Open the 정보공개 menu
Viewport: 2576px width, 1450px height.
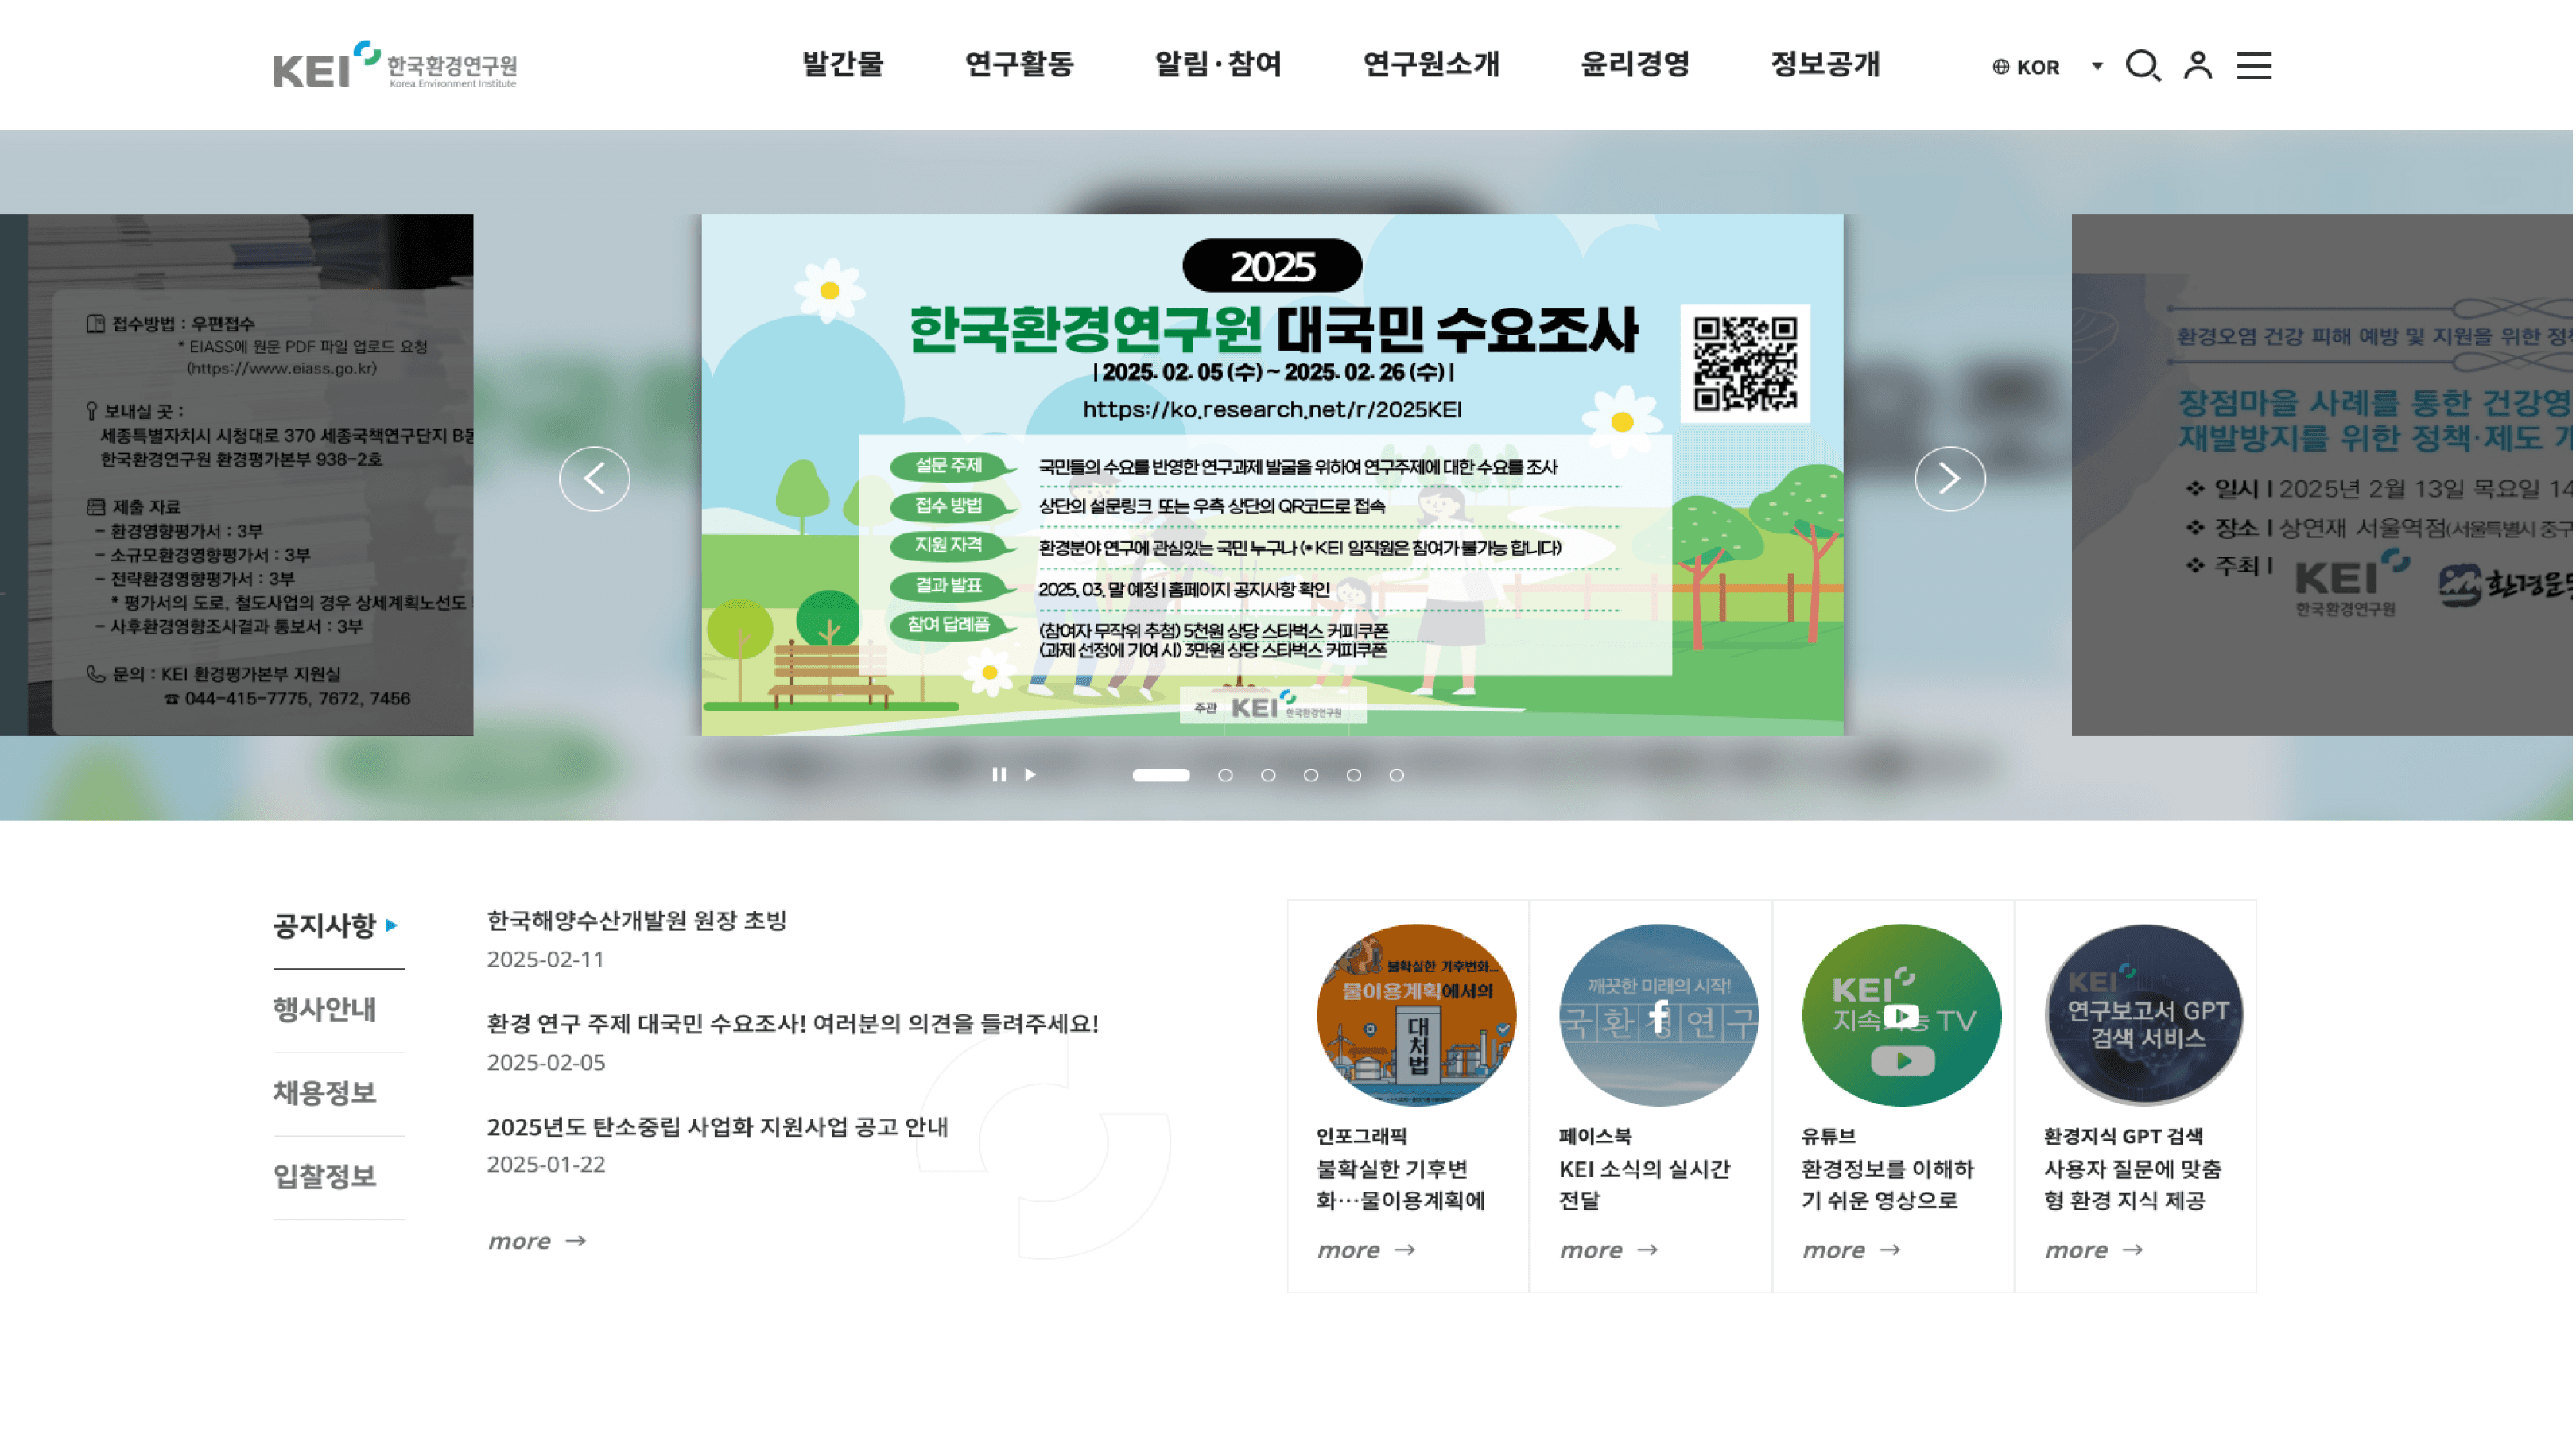pos(1825,65)
